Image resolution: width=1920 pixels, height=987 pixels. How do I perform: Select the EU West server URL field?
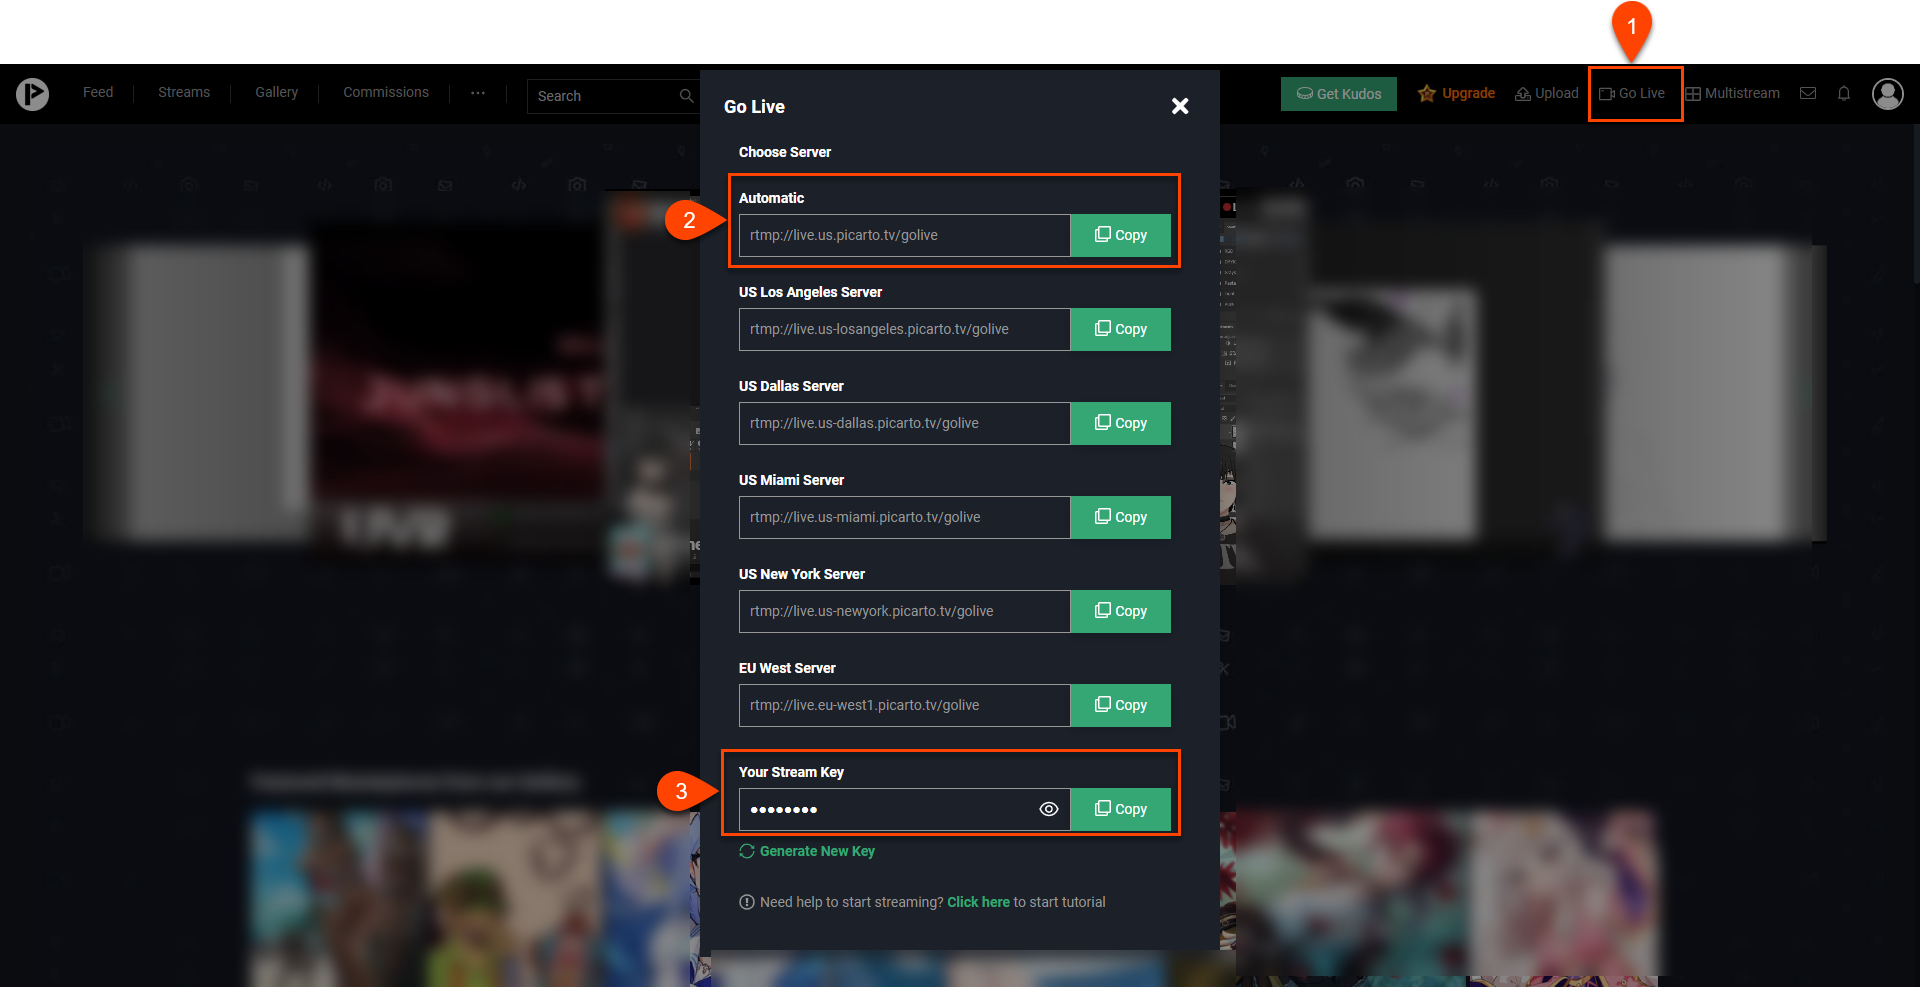click(904, 705)
